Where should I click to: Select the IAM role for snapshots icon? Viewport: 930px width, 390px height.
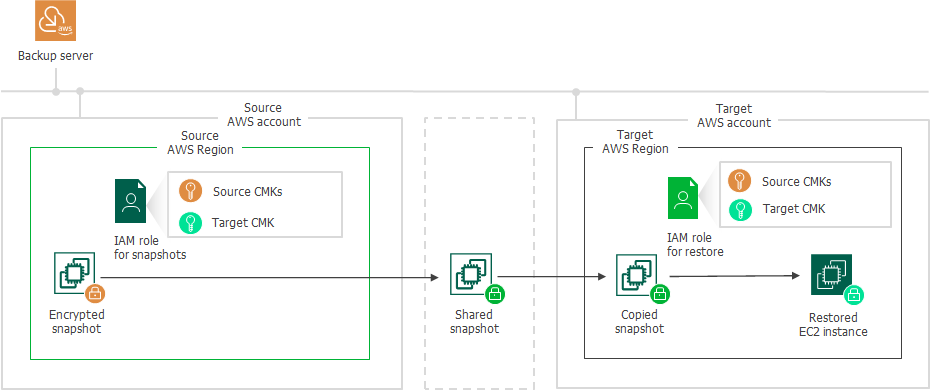(x=131, y=201)
